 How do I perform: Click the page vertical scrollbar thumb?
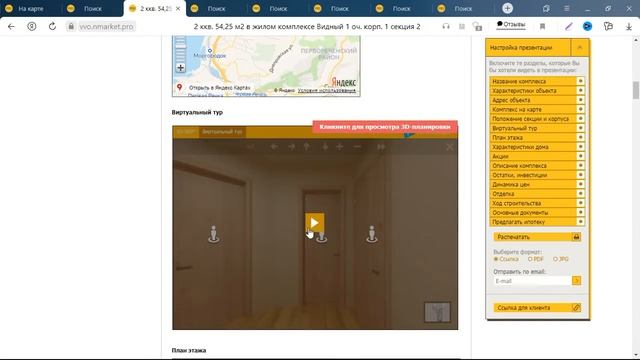pos(636,90)
